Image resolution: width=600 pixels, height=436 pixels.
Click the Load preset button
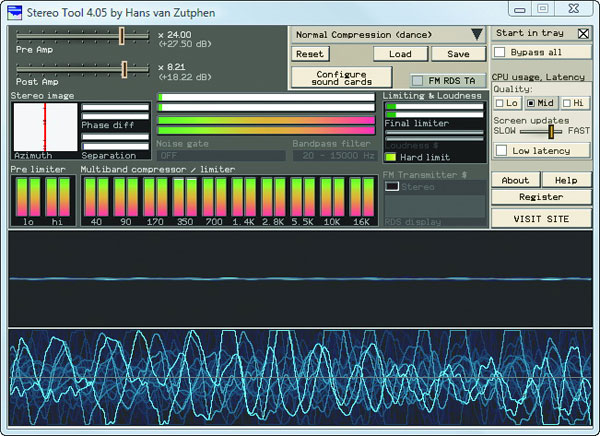[400, 54]
